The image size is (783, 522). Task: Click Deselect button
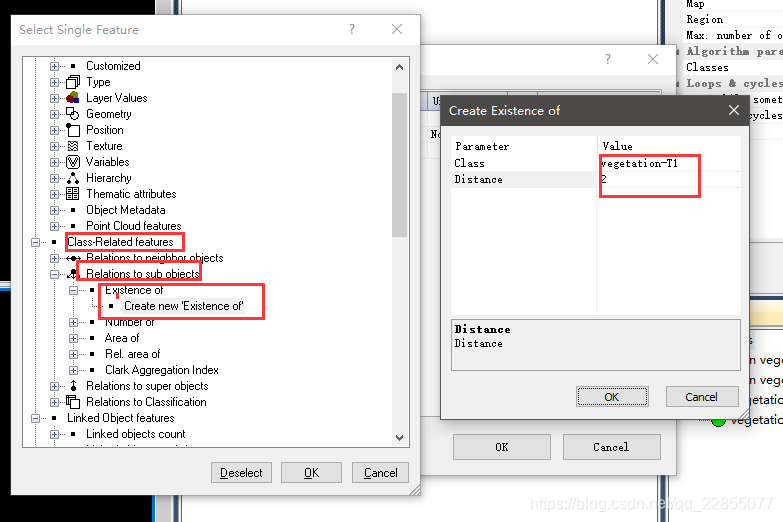coord(241,473)
